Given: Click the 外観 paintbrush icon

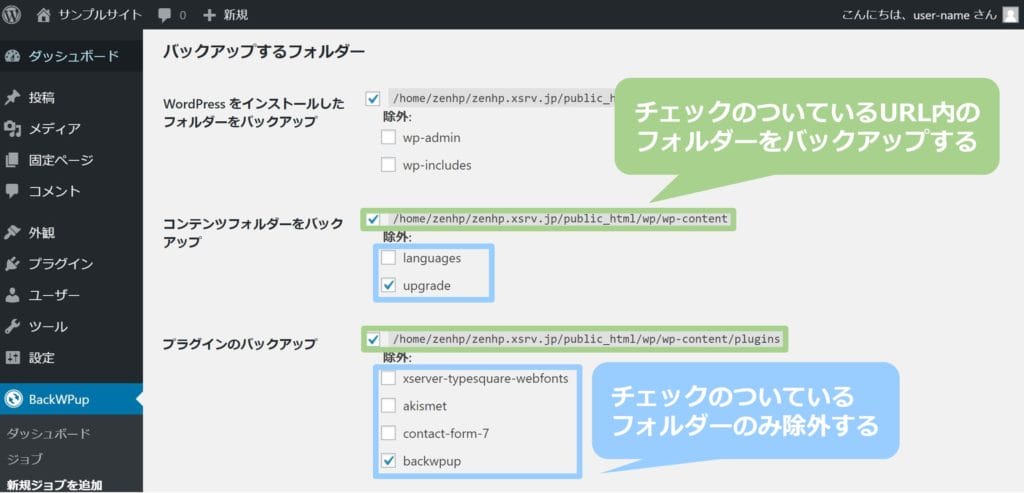Looking at the screenshot, I should 13,232.
